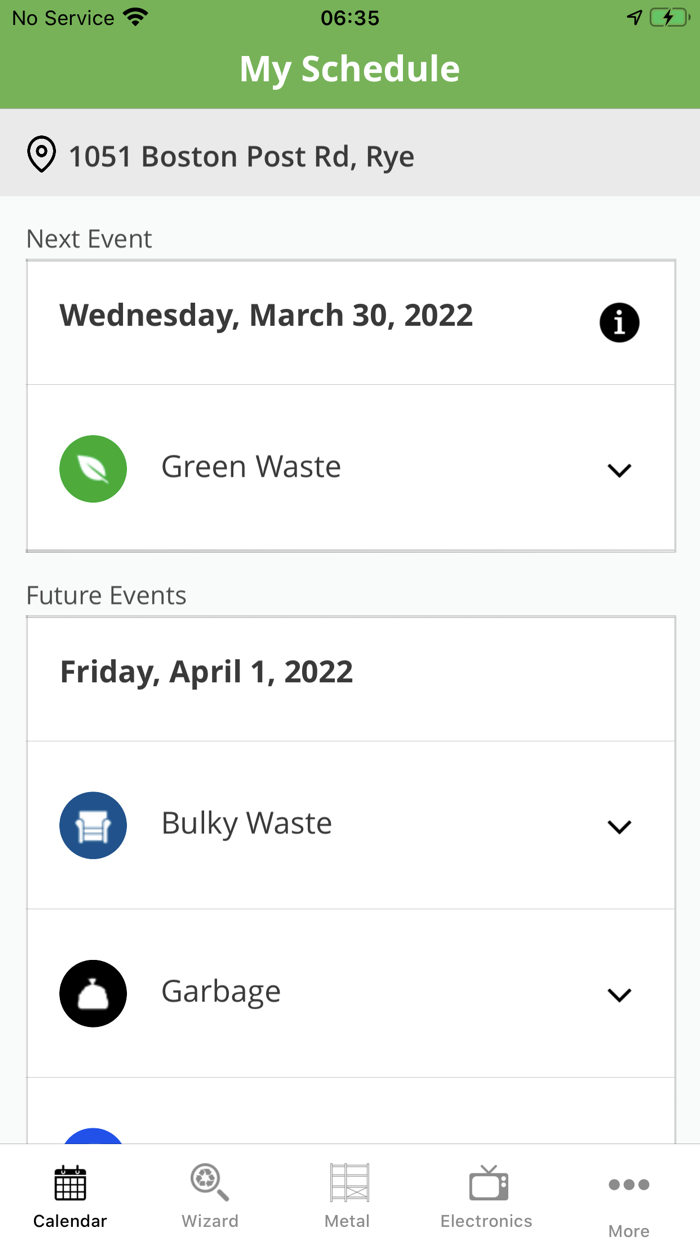700x1244 pixels.
Task: Select the address 1051 Boston Post Rd, Rye
Action: click(241, 156)
